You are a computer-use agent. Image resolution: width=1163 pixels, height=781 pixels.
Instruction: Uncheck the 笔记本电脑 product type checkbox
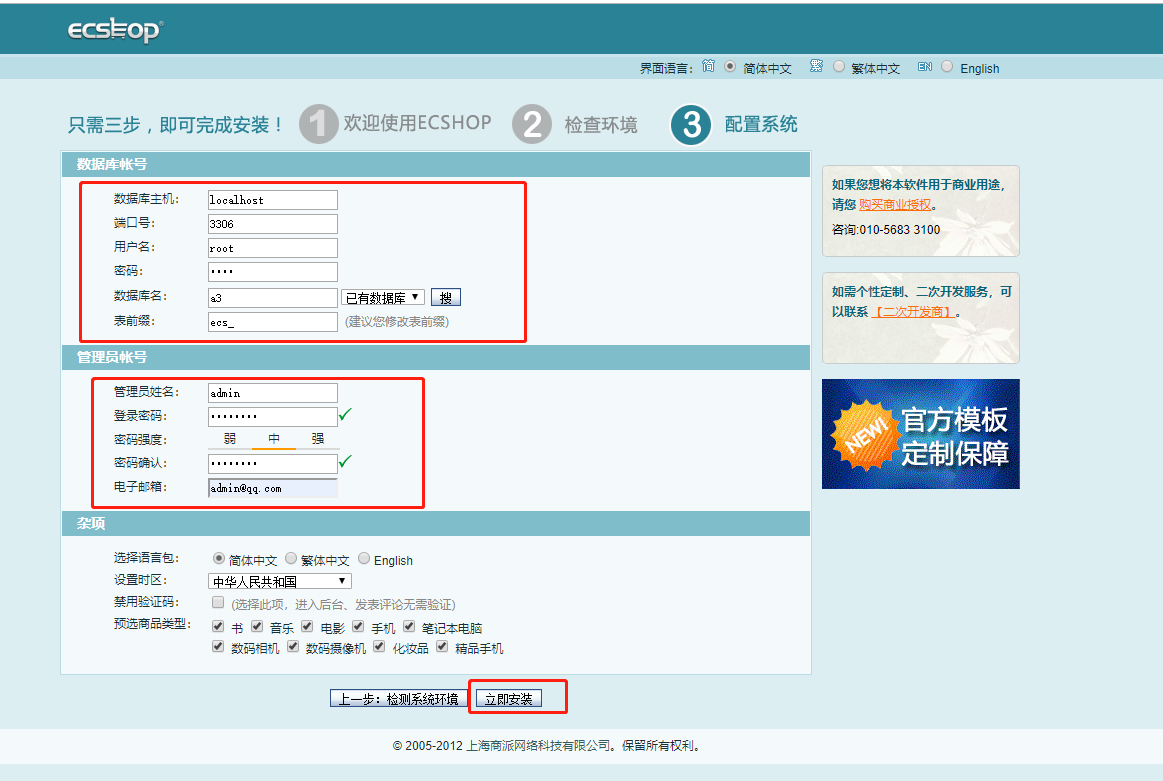(x=409, y=627)
